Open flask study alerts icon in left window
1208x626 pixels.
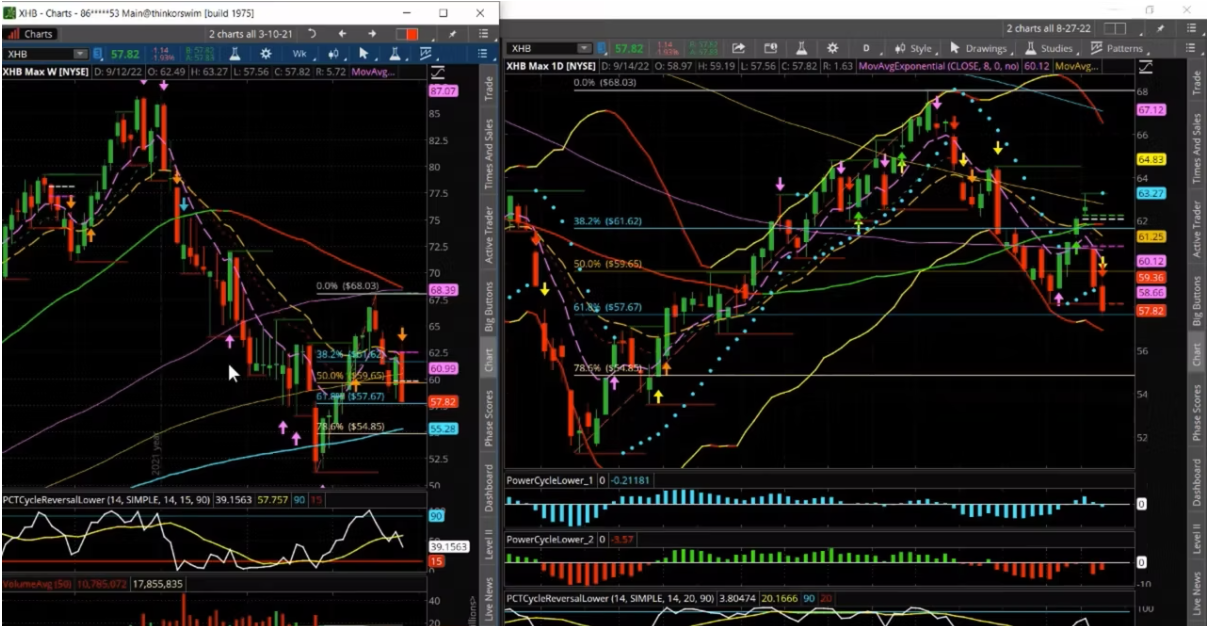(x=234, y=53)
